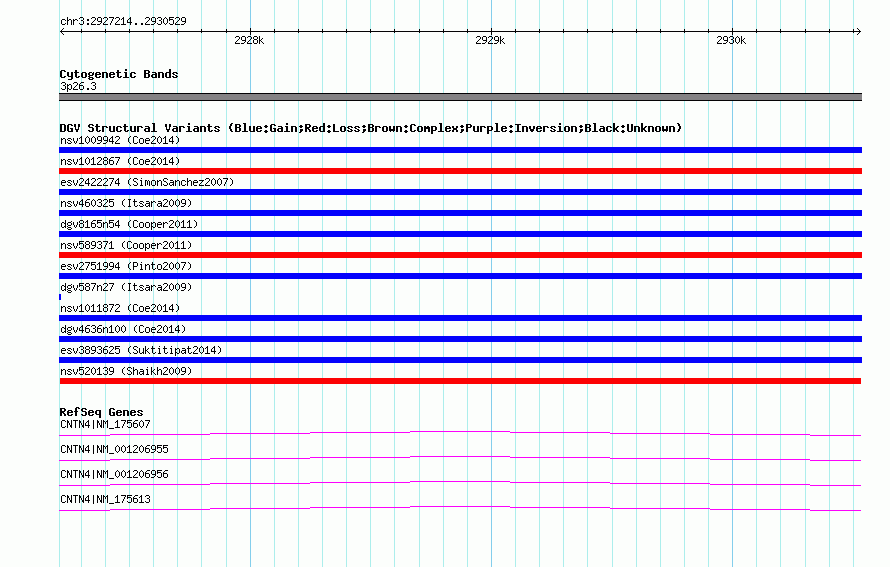Select the magenta line under CNTN4|NM_175607
The image size is (890, 567).
click(x=460, y=434)
